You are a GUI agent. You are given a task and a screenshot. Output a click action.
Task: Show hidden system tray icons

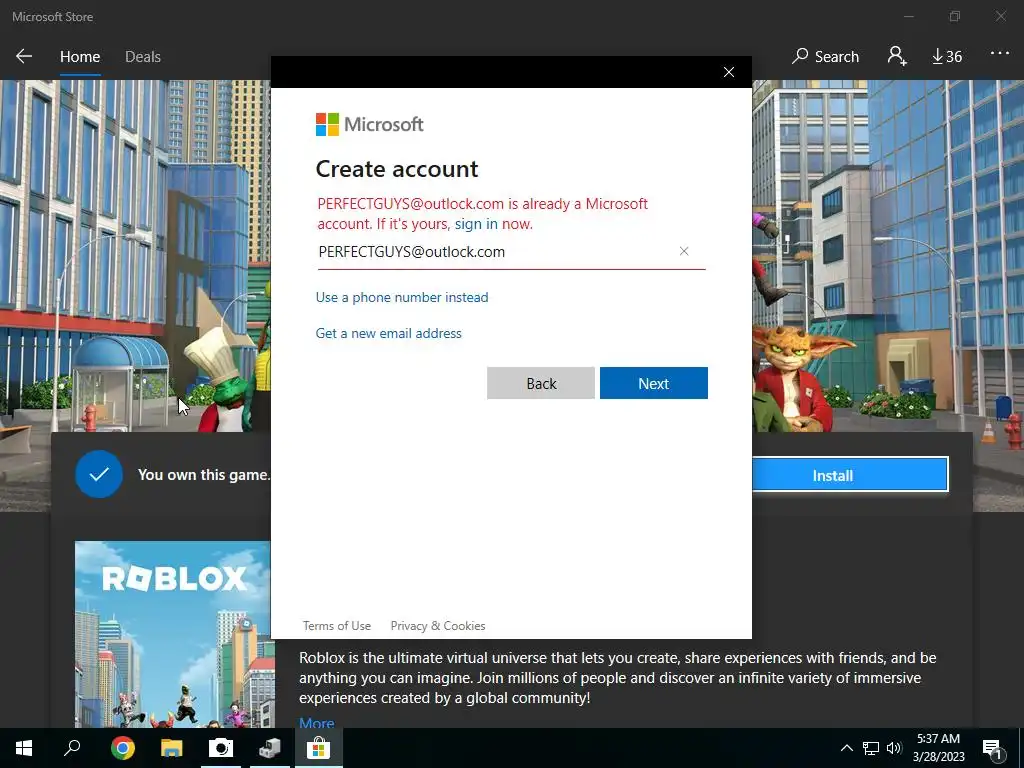click(846, 748)
